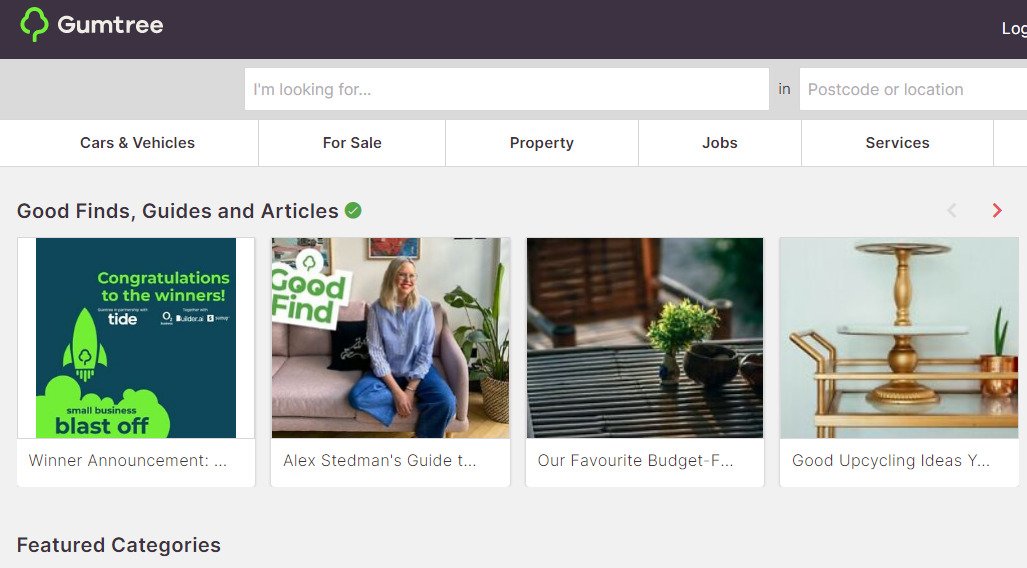Open the Alex Stedman Good Find image
Viewport: 1027px width, 568px height.
pos(390,337)
